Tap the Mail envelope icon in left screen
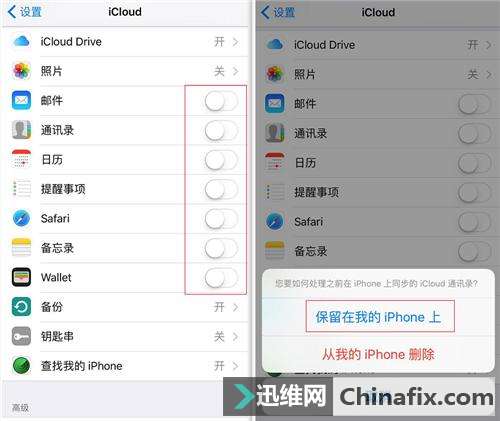This screenshot has height=421, width=500. (22, 100)
